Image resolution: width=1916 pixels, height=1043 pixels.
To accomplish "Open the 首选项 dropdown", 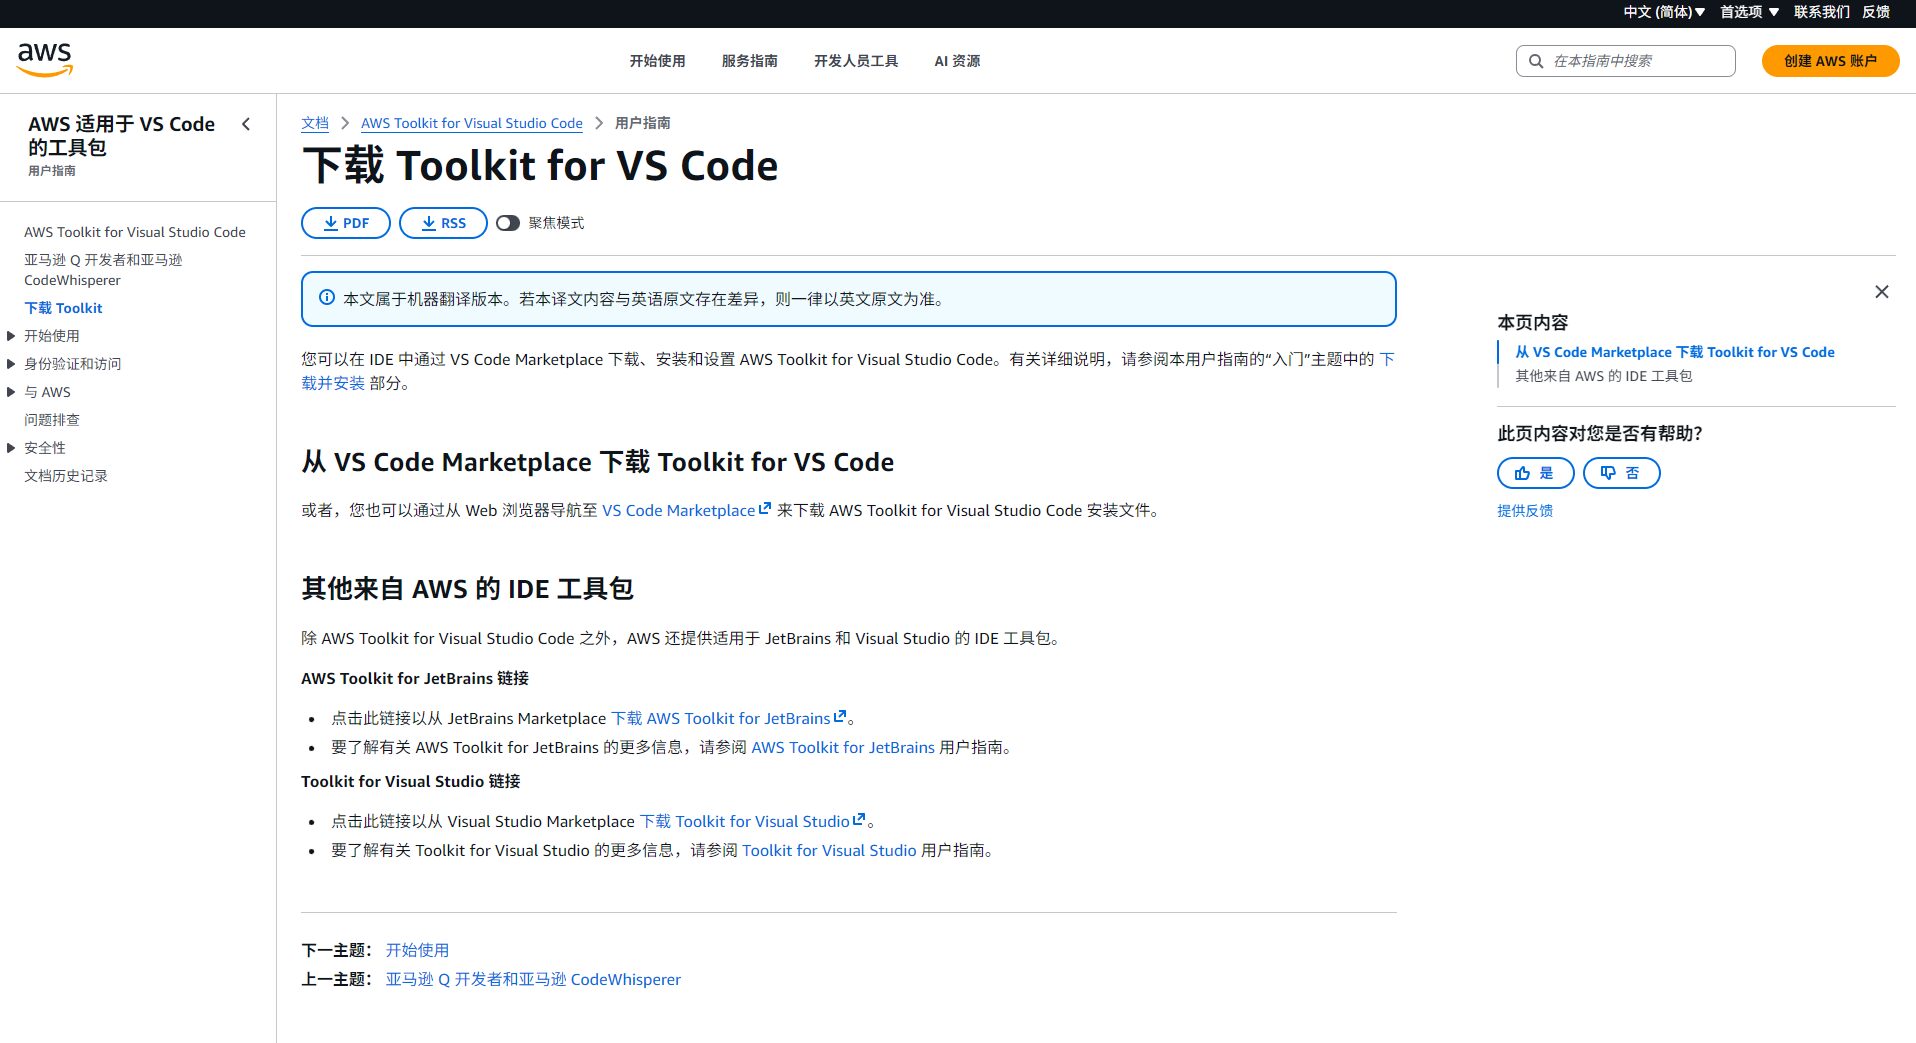I will (x=1748, y=12).
